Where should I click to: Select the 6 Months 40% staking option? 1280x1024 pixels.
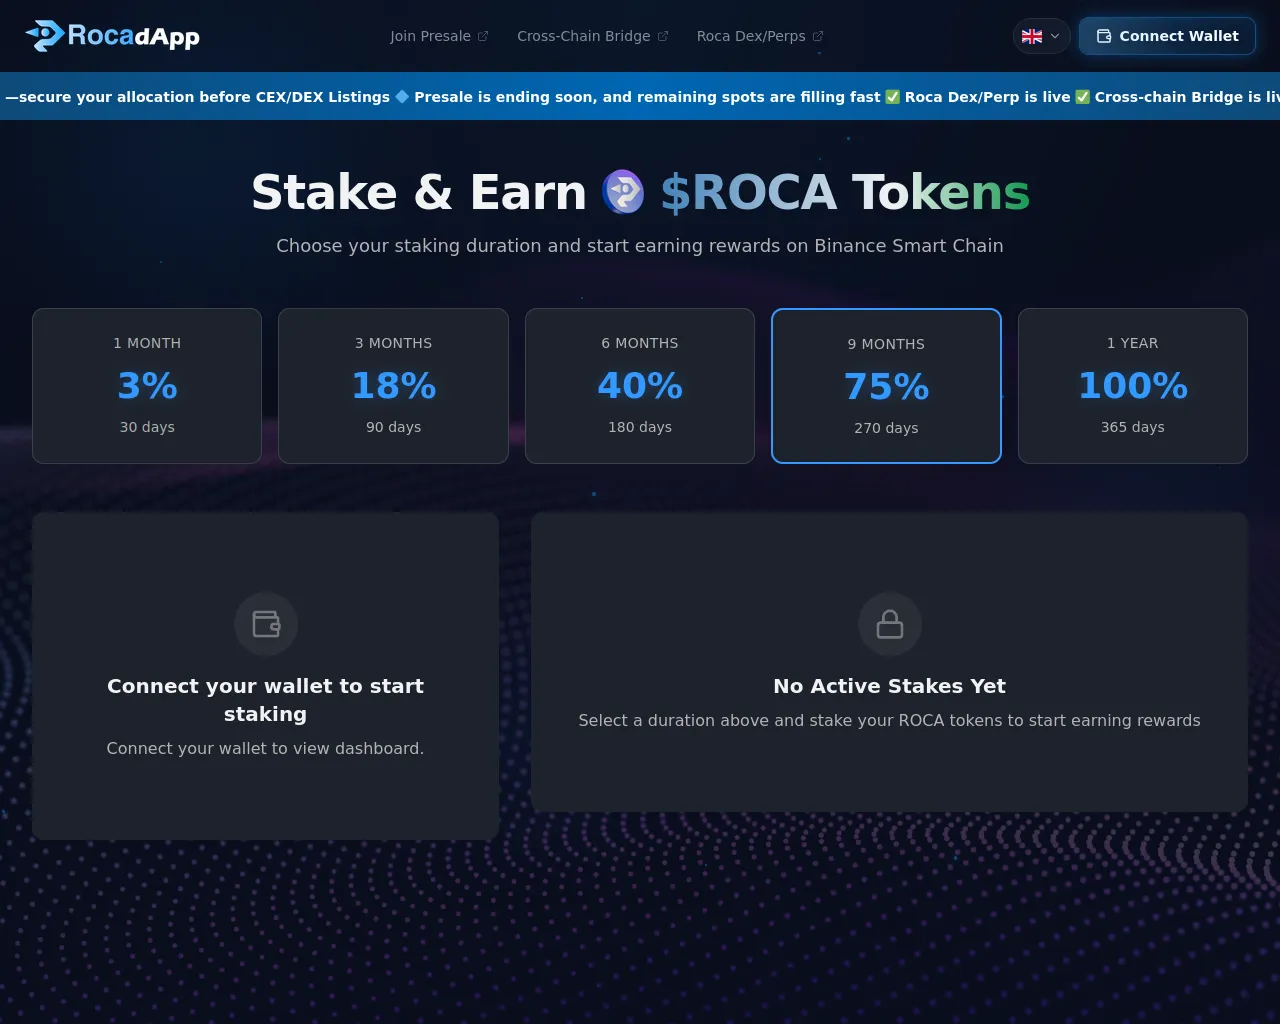(x=640, y=386)
